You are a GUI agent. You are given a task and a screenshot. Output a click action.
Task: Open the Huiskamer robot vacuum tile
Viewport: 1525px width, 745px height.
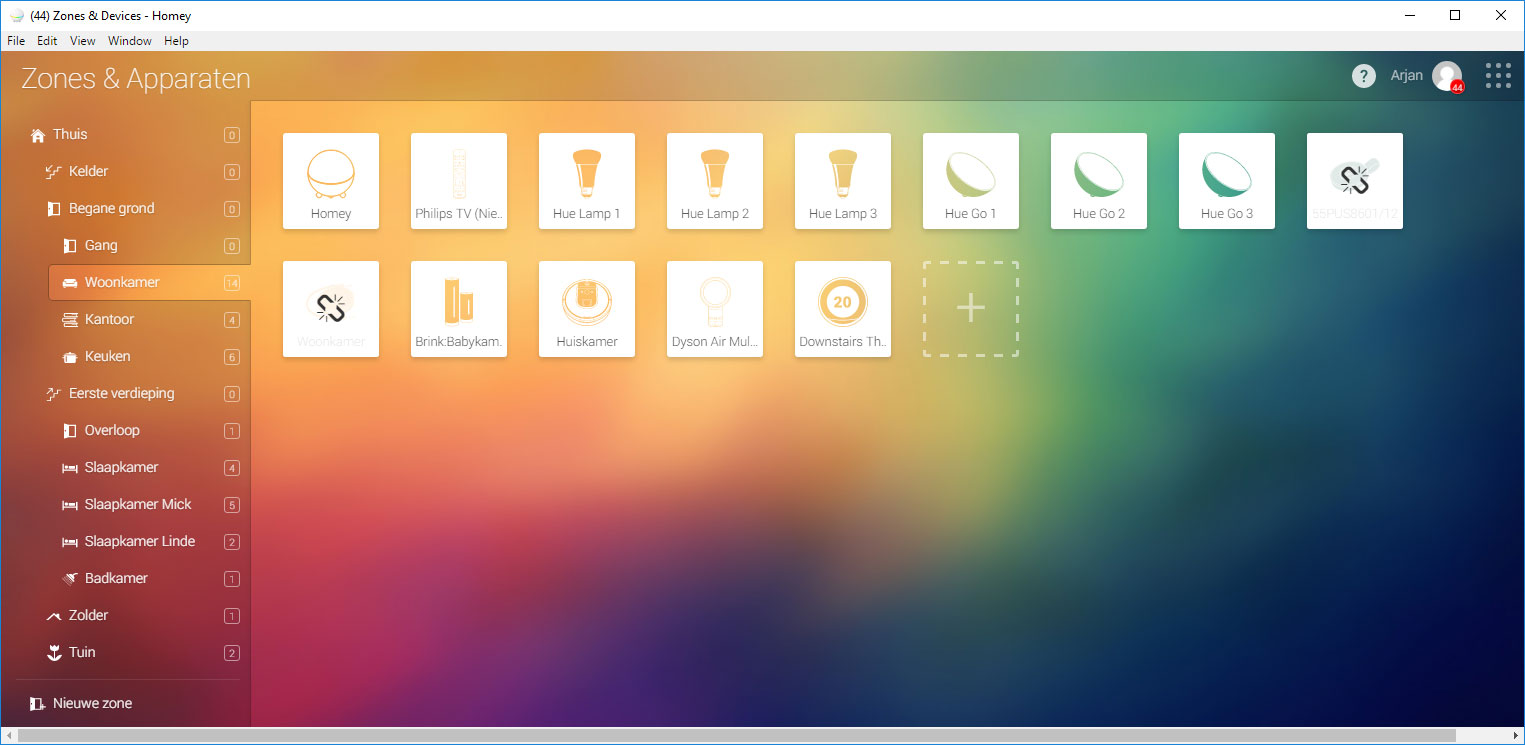[587, 309]
